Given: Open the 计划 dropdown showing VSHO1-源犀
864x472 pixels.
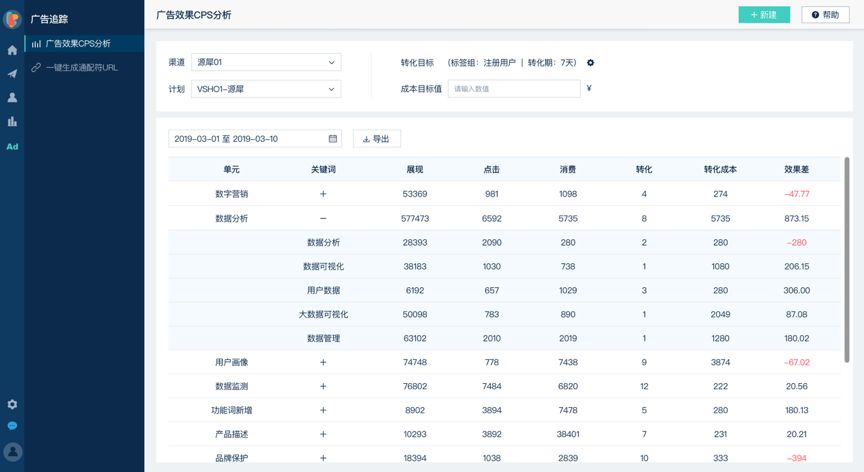Looking at the screenshot, I should pyautogui.click(x=266, y=89).
